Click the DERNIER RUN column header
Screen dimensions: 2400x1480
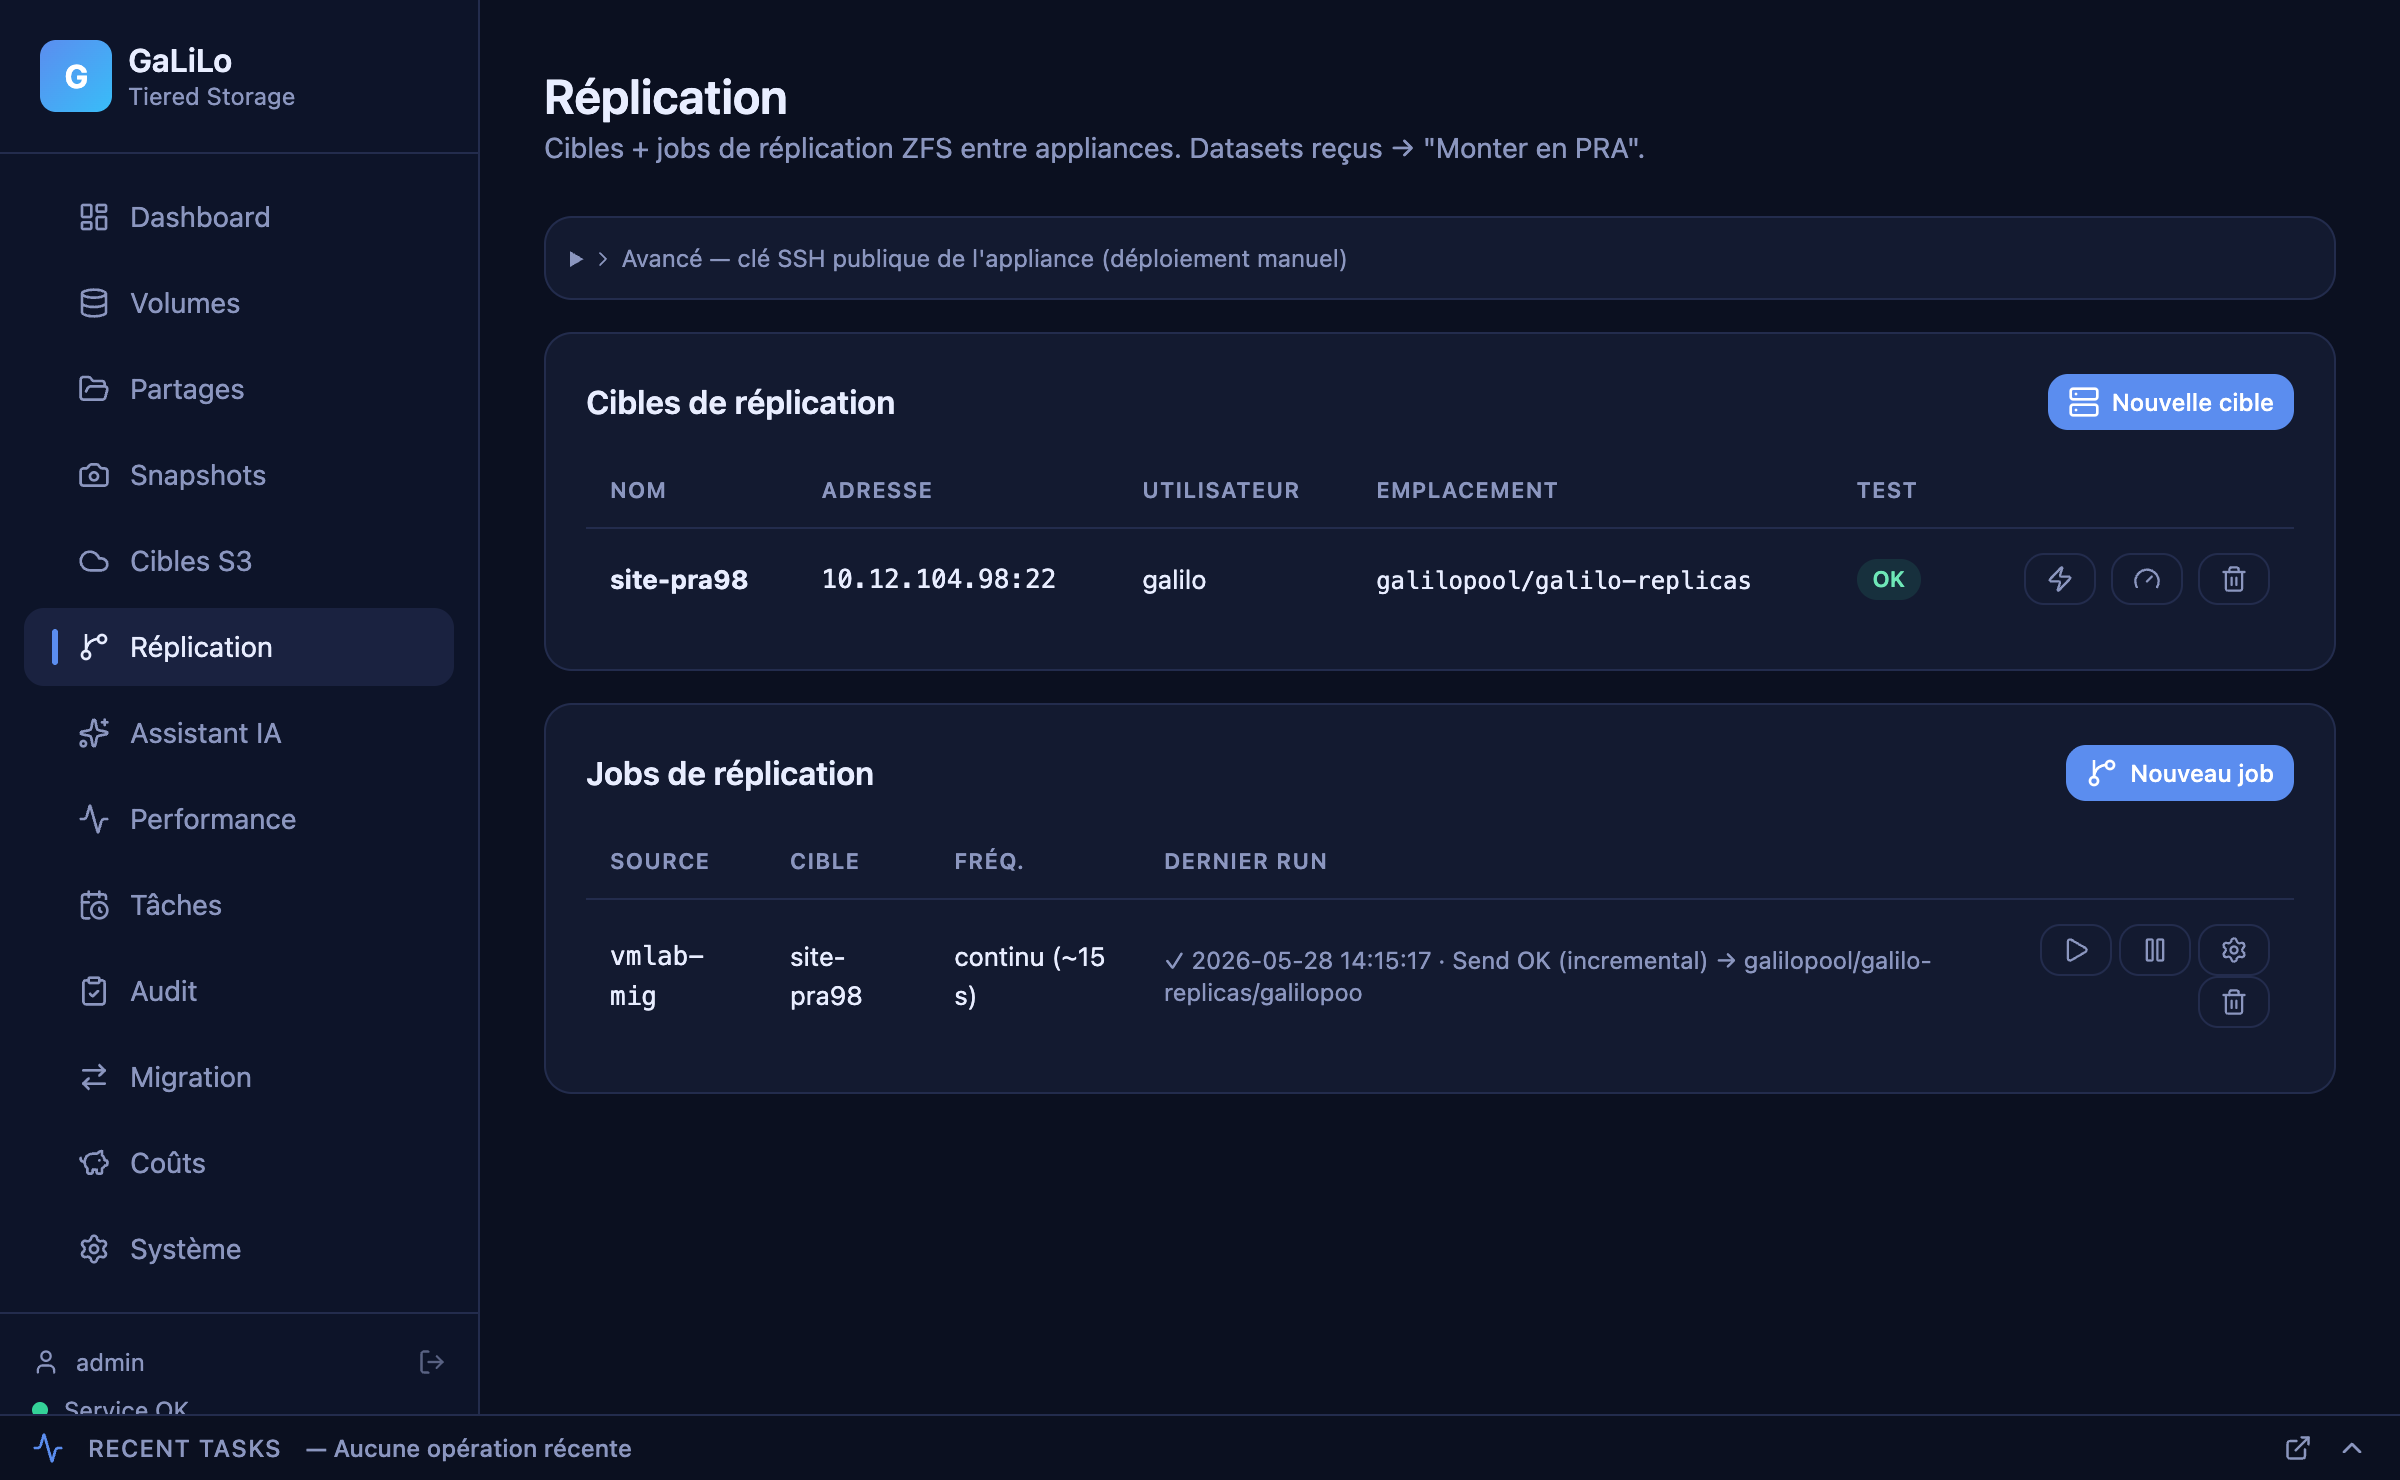click(x=1245, y=861)
